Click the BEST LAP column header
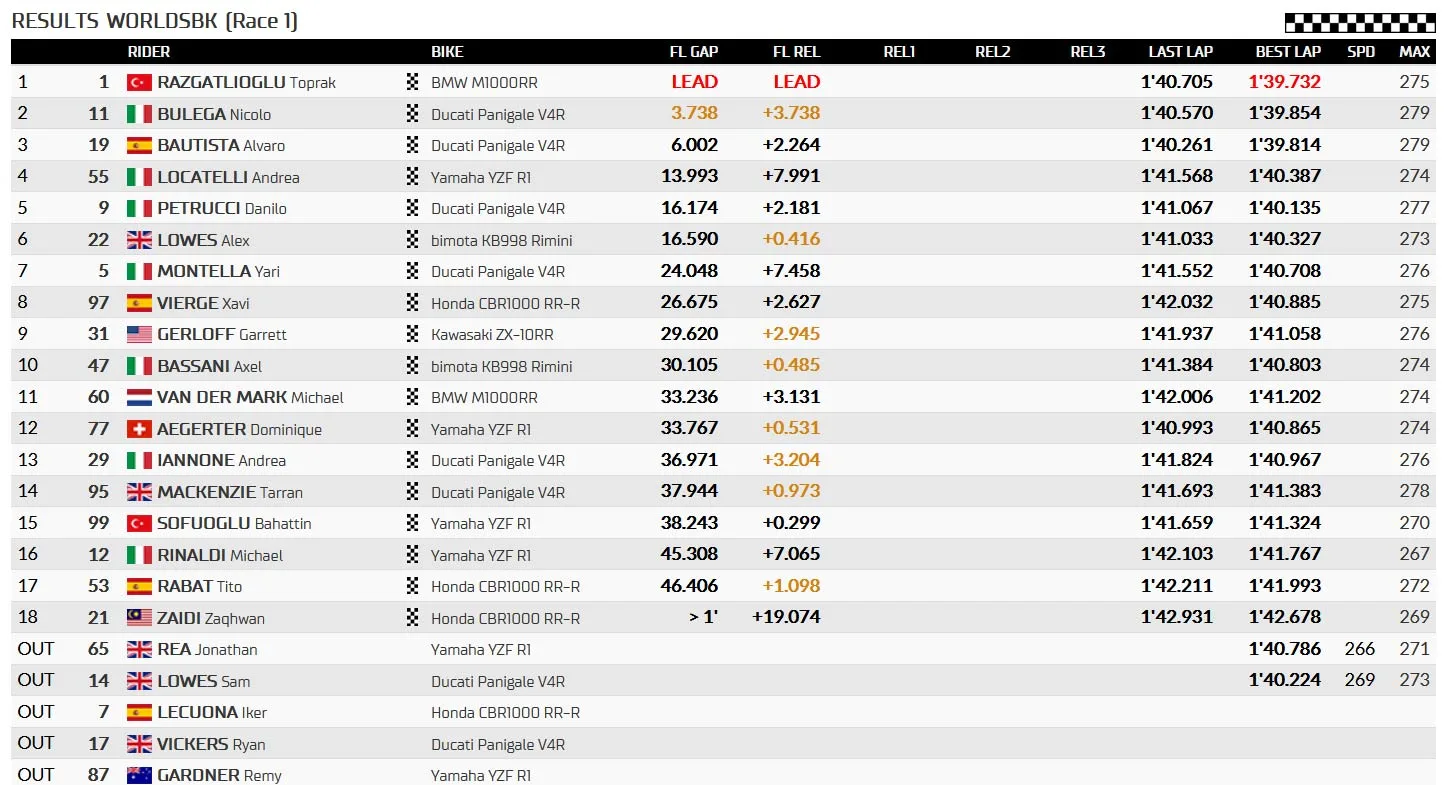 pyautogui.click(x=1288, y=51)
